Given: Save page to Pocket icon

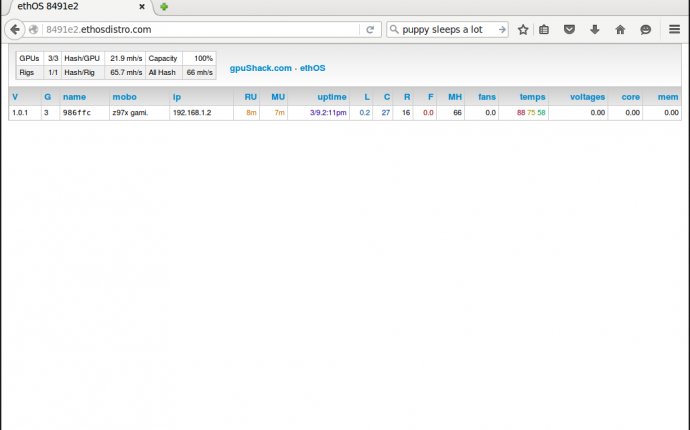Looking at the screenshot, I should pos(569,29).
